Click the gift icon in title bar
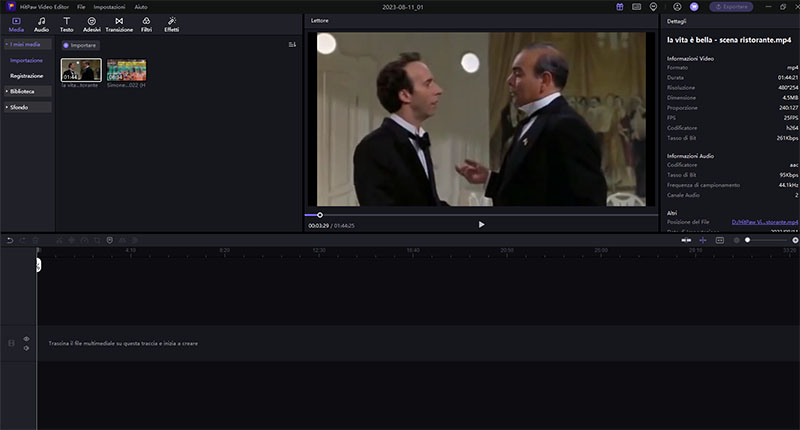 [x=620, y=6]
